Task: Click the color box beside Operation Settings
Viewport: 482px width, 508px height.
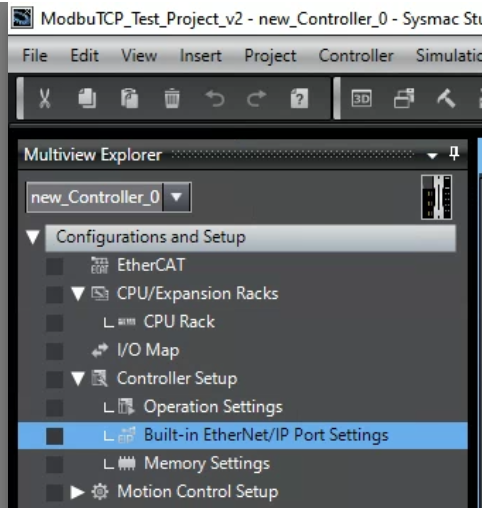Action: pyautogui.click(x=54, y=407)
